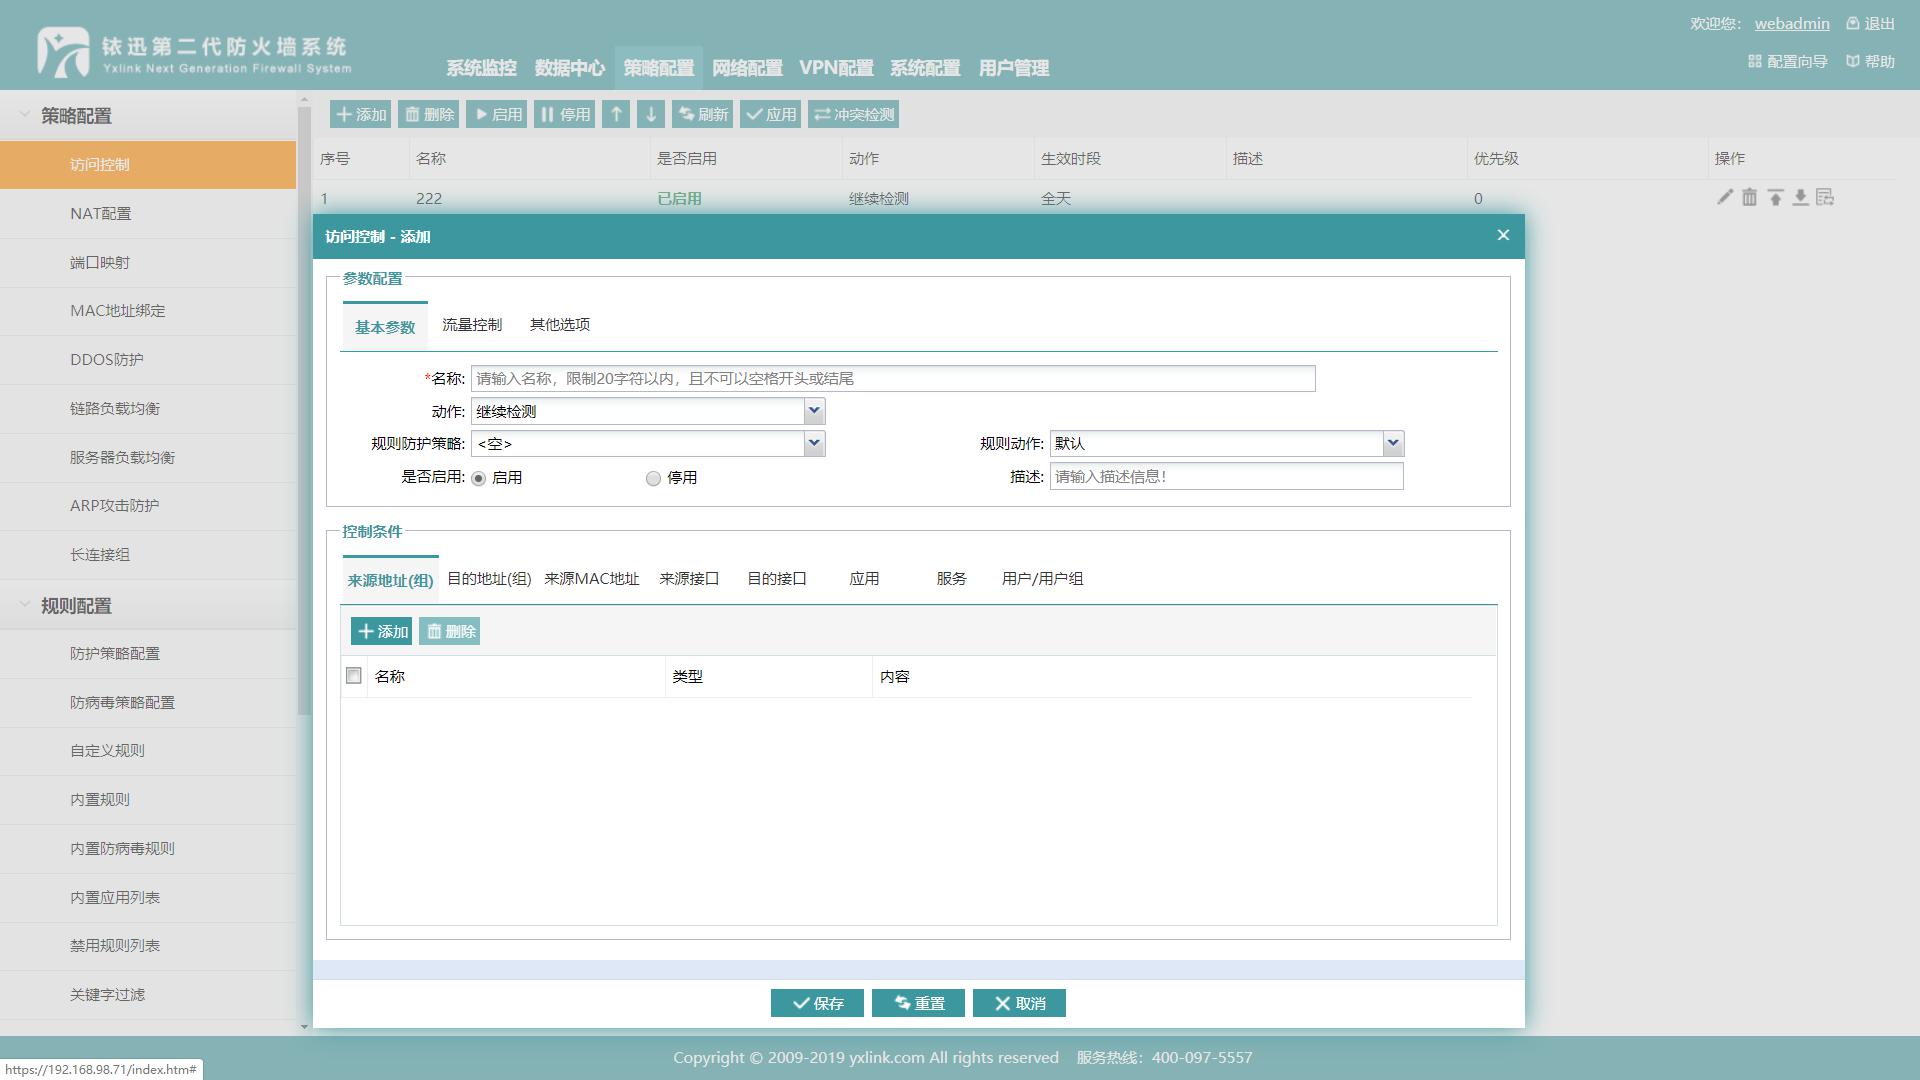The image size is (1920, 1080).
Task: Click the webadmin user link
Action: pos(1792,23)
